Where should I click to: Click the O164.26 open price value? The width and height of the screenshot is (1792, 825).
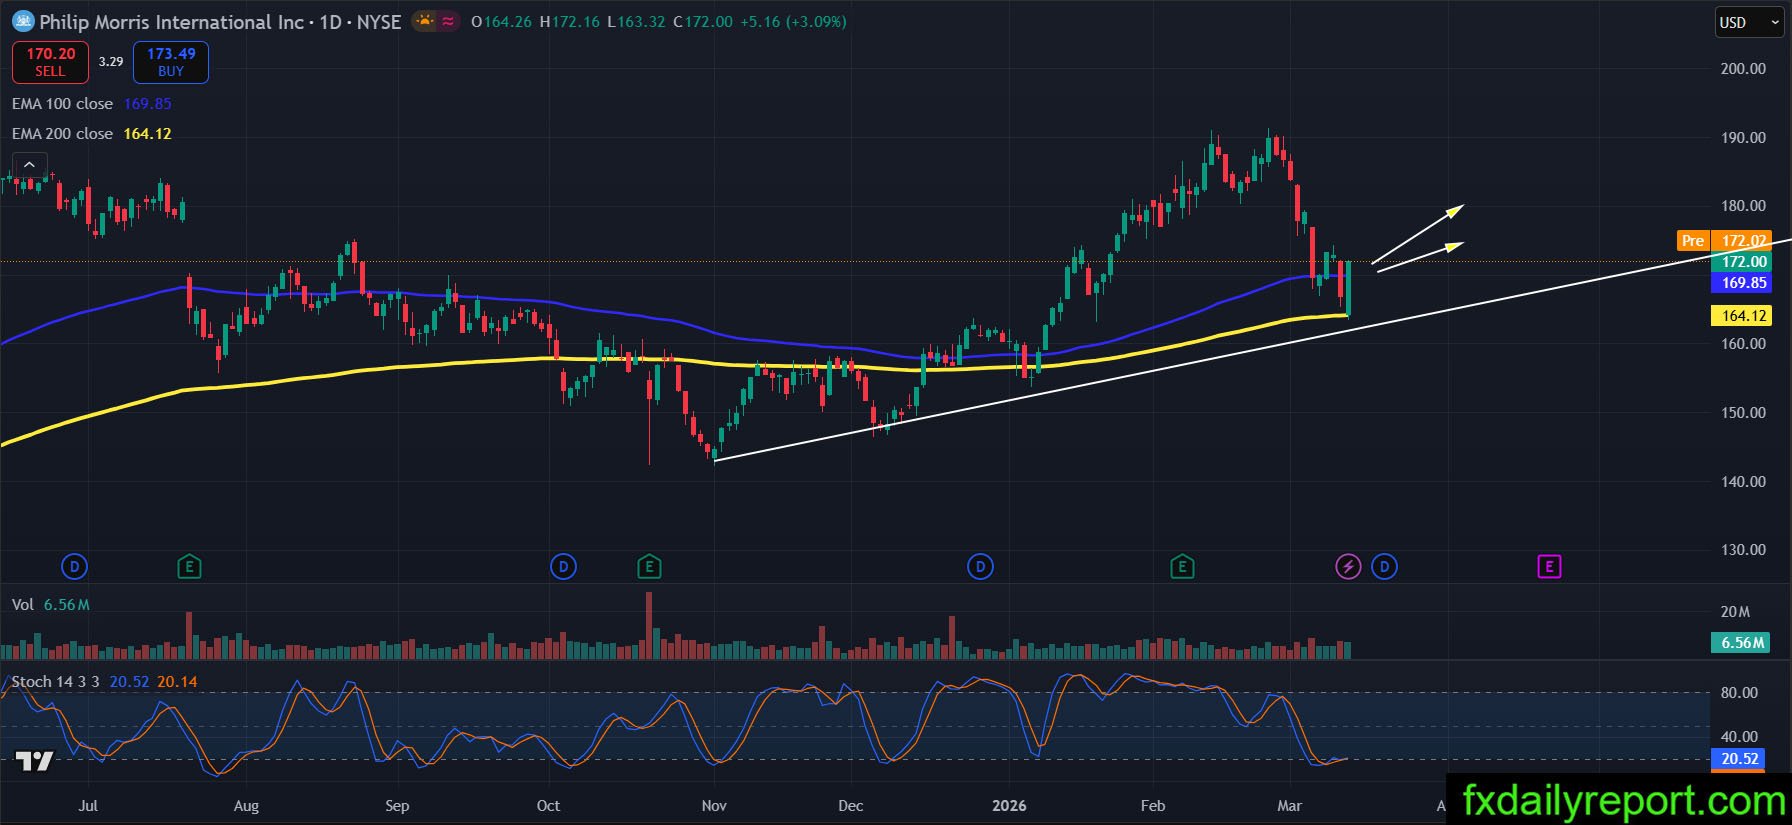click(x=501, y=22)
